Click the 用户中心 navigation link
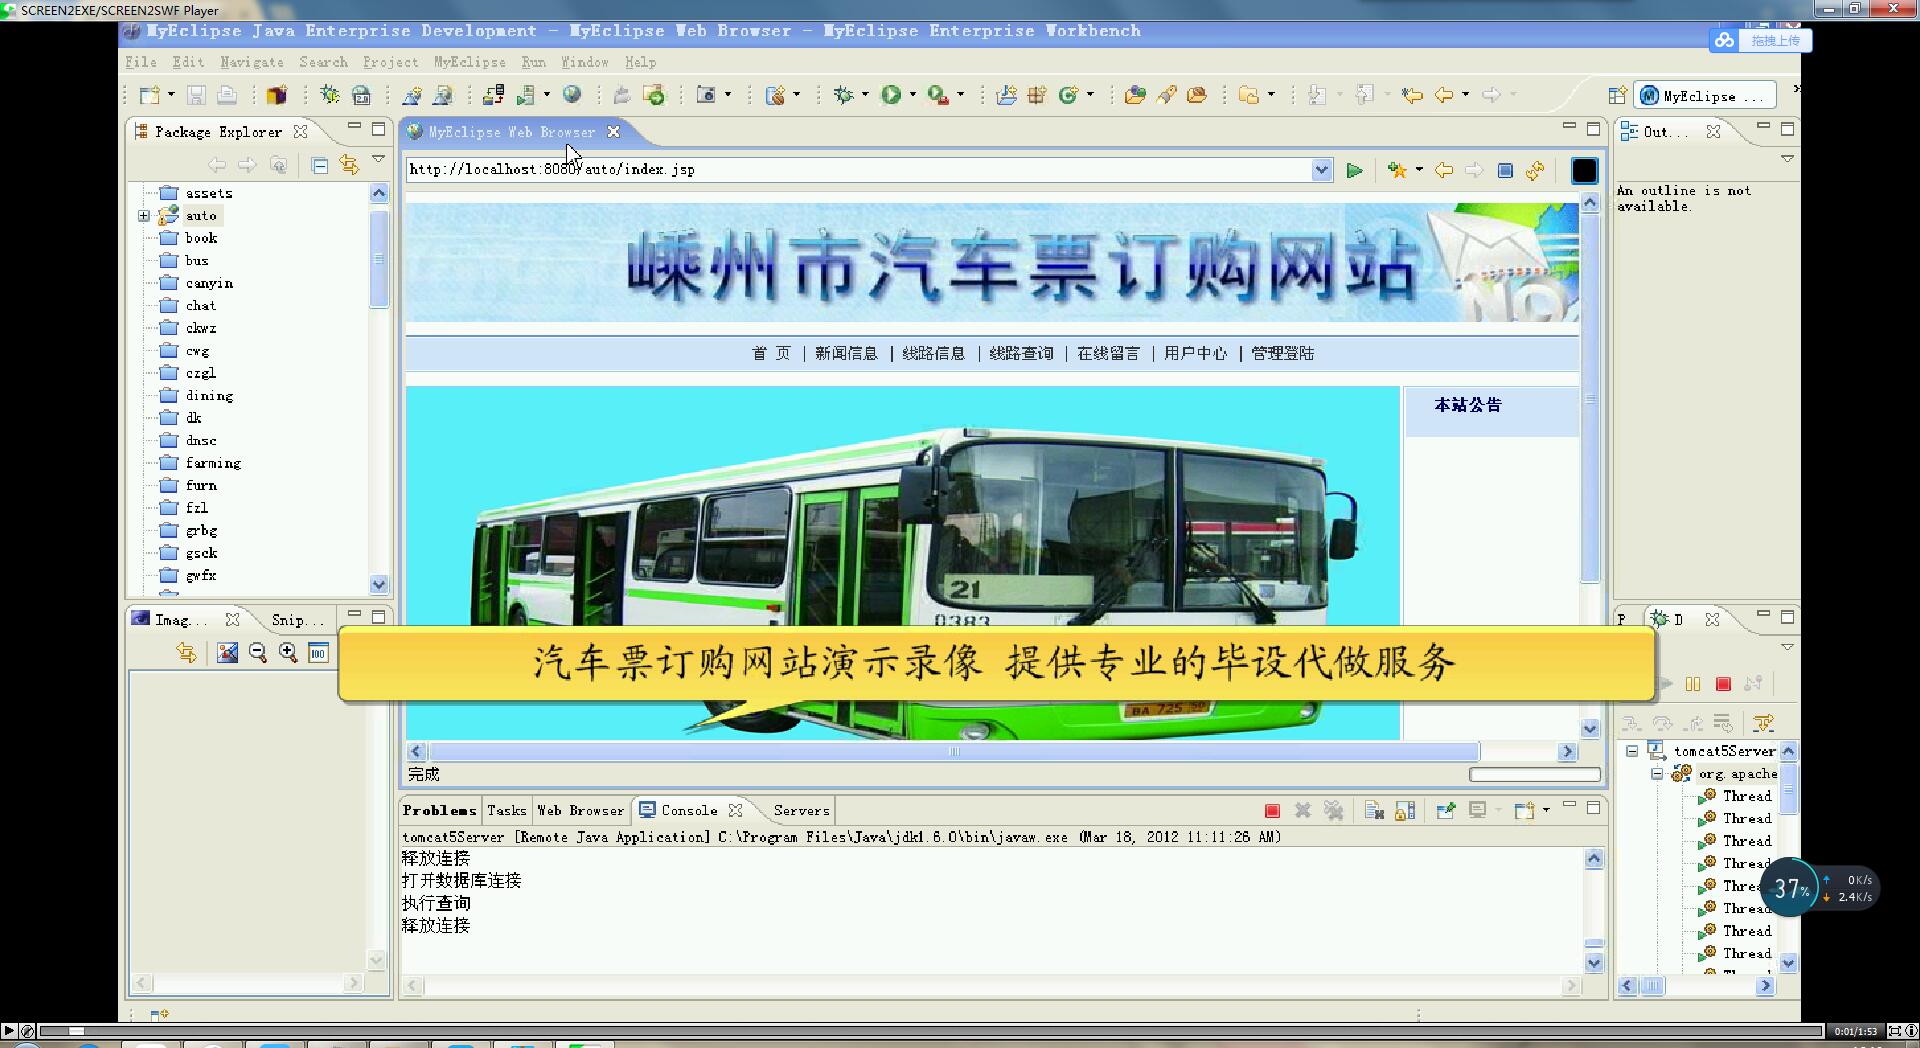 [1195, 353]
